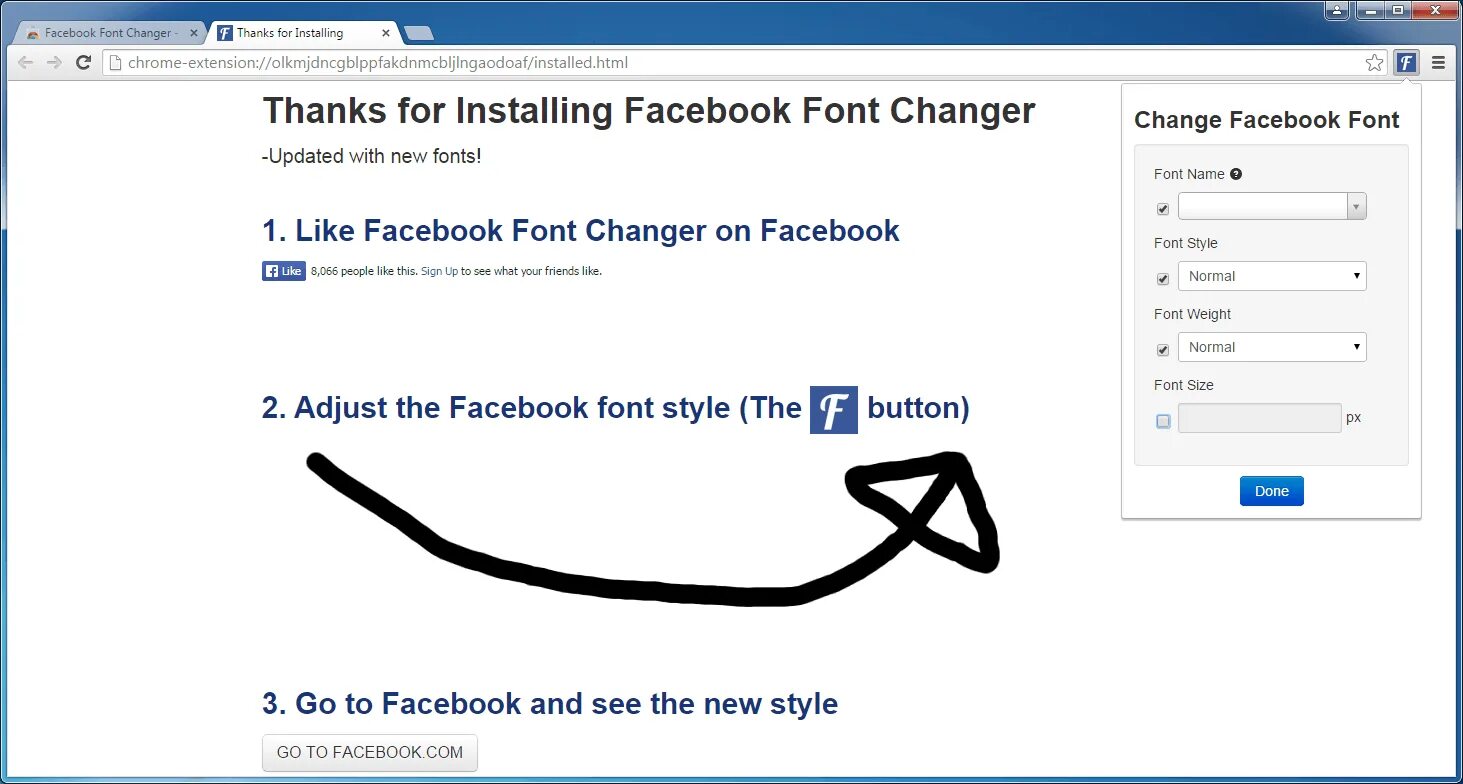
Task: Click the Font Size px input field
Action: [x=1260, y=418]
